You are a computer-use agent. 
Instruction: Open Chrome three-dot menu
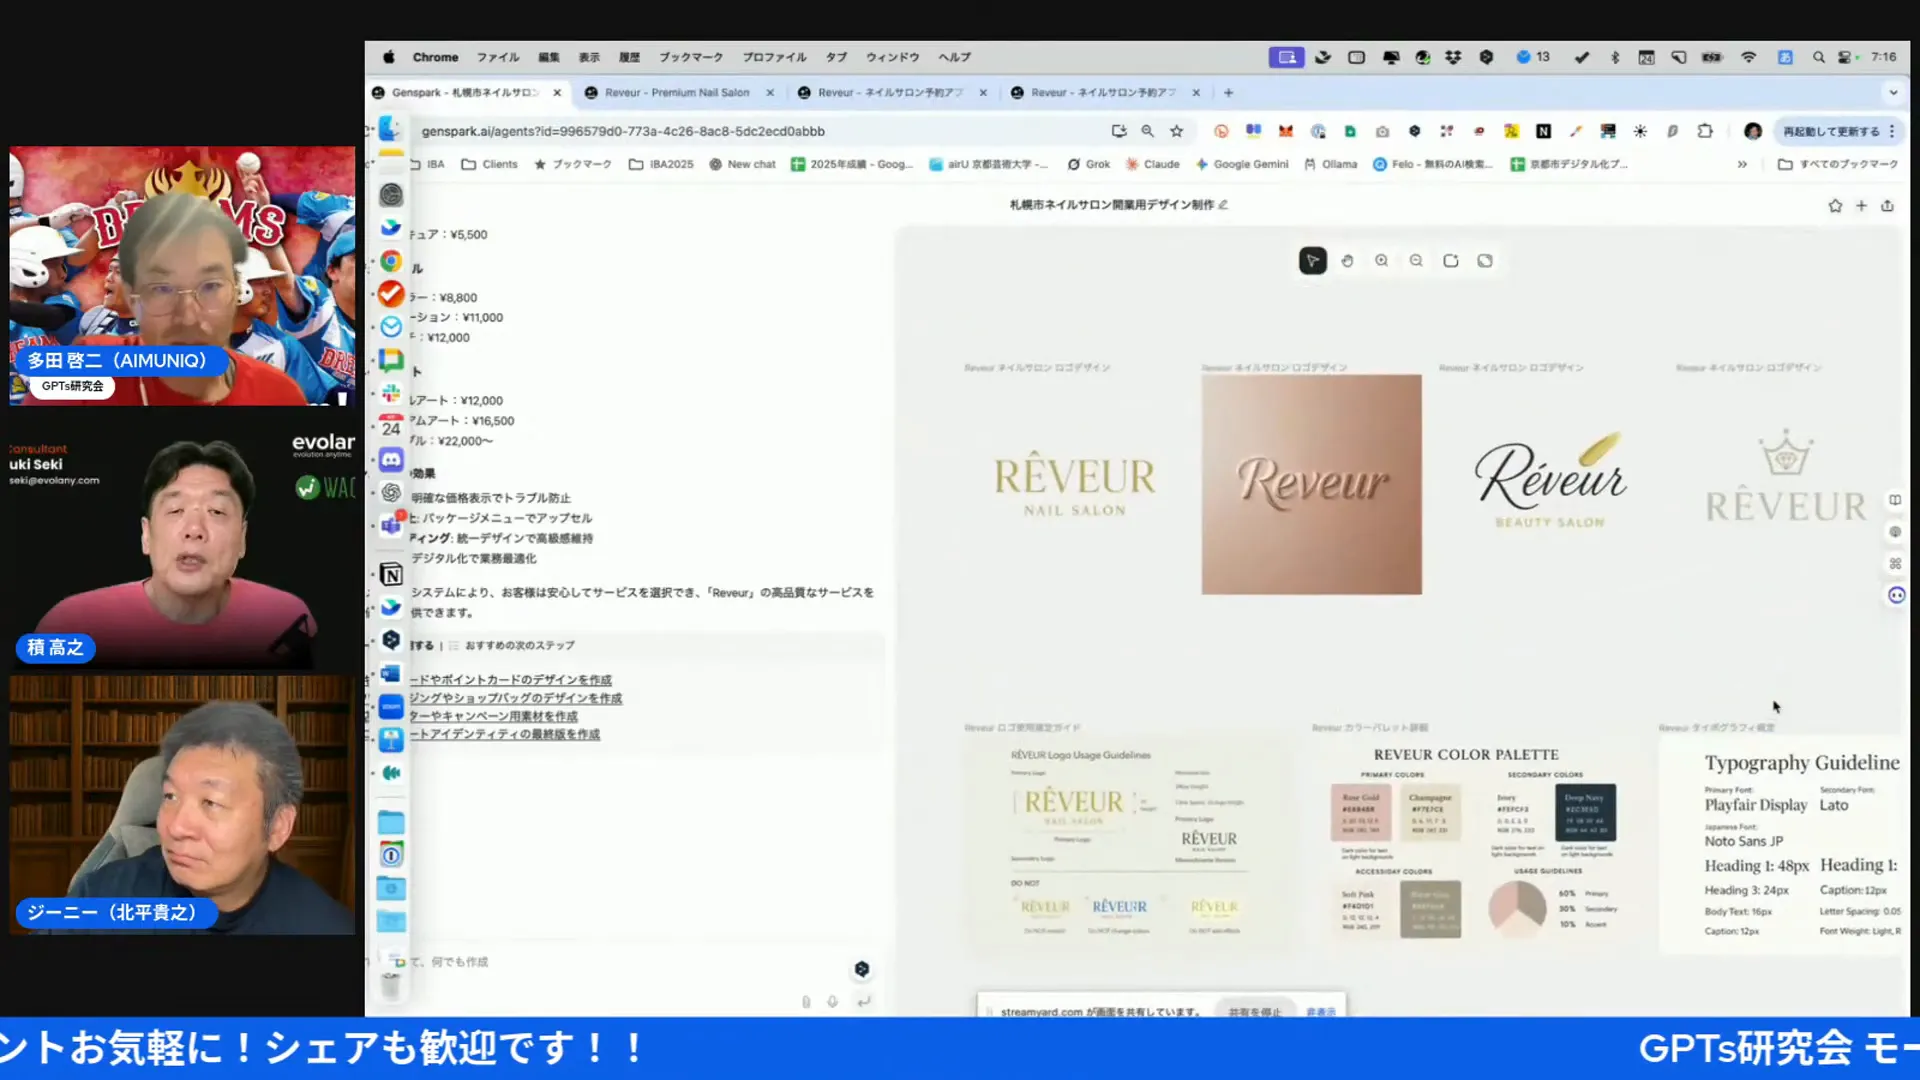click(1892, 131)
